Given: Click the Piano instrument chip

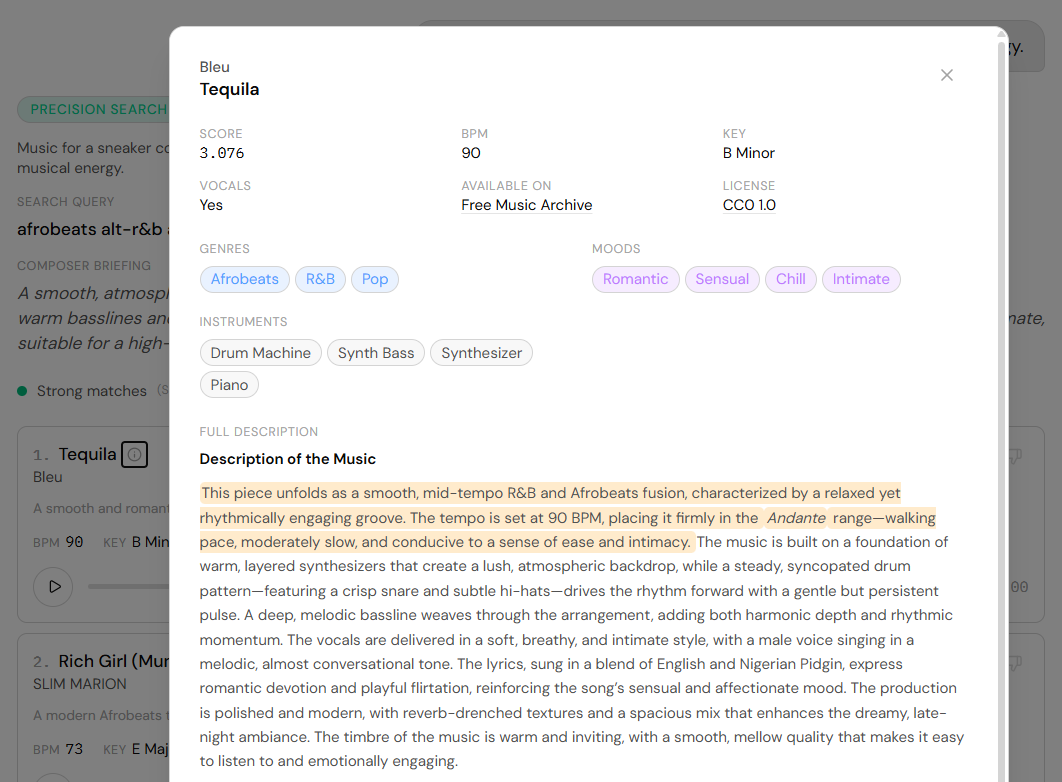Looking at the screenshot, I should click(x=229, y=385).
